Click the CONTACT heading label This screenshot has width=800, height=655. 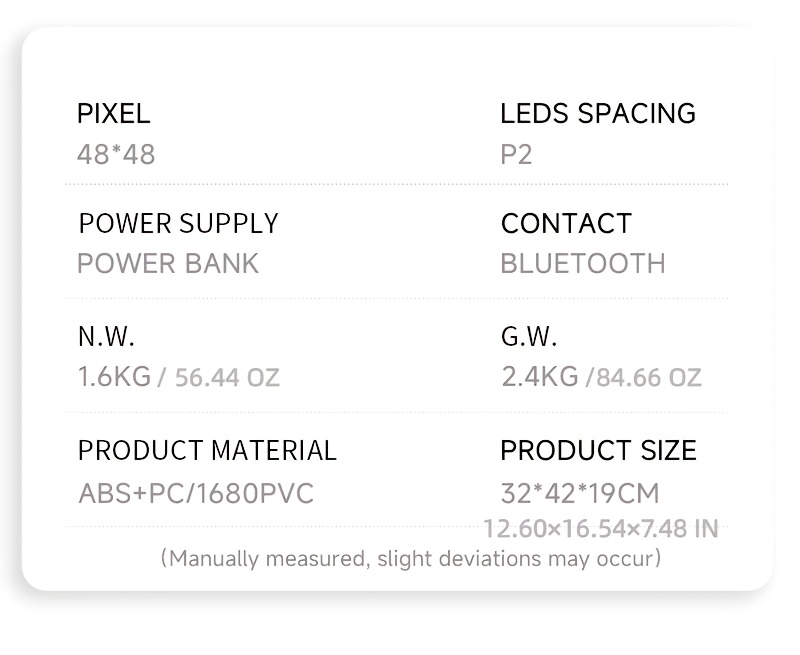coord(566,223)
